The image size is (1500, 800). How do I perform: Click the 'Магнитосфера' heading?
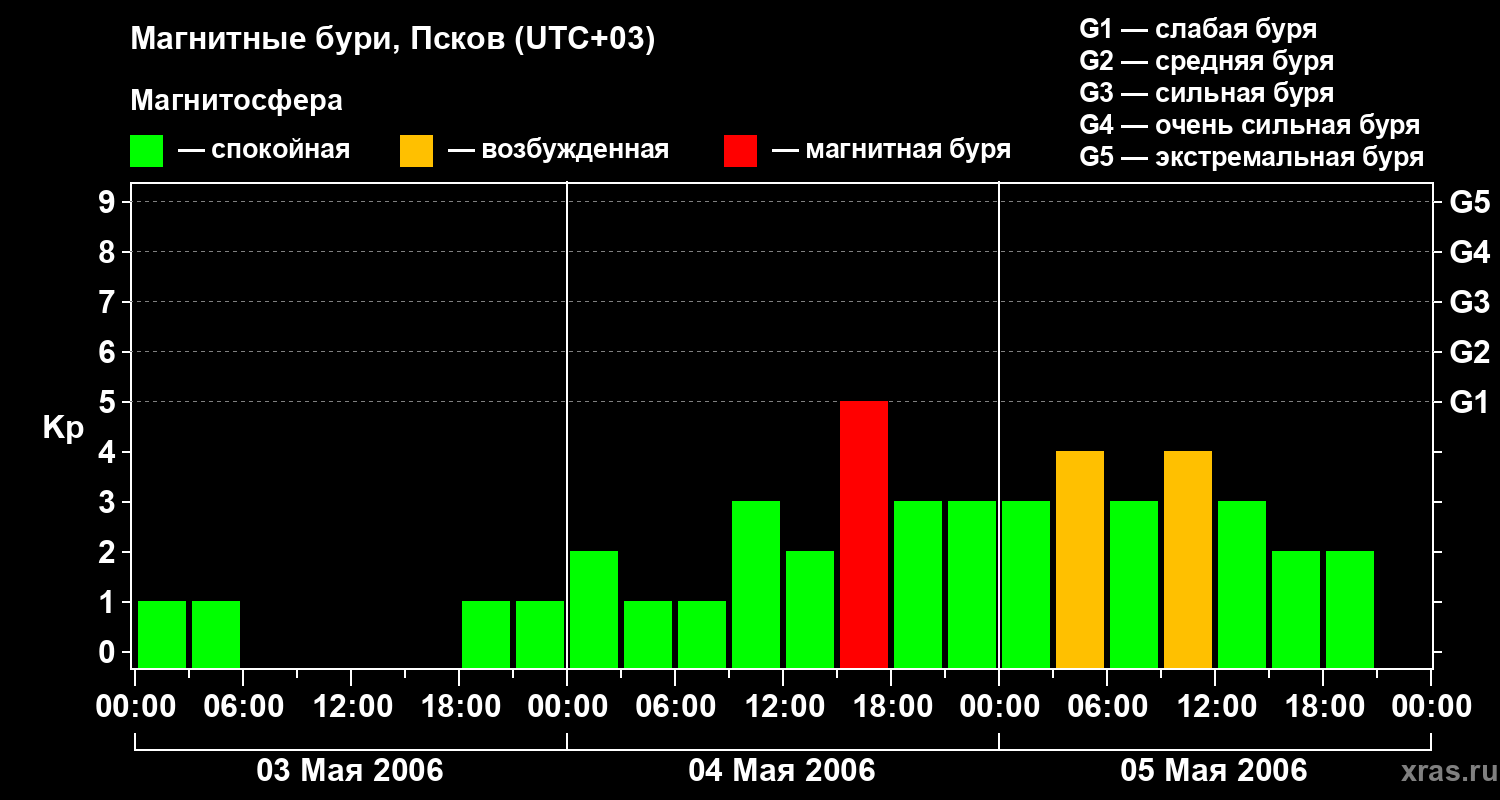click(236, 101)
